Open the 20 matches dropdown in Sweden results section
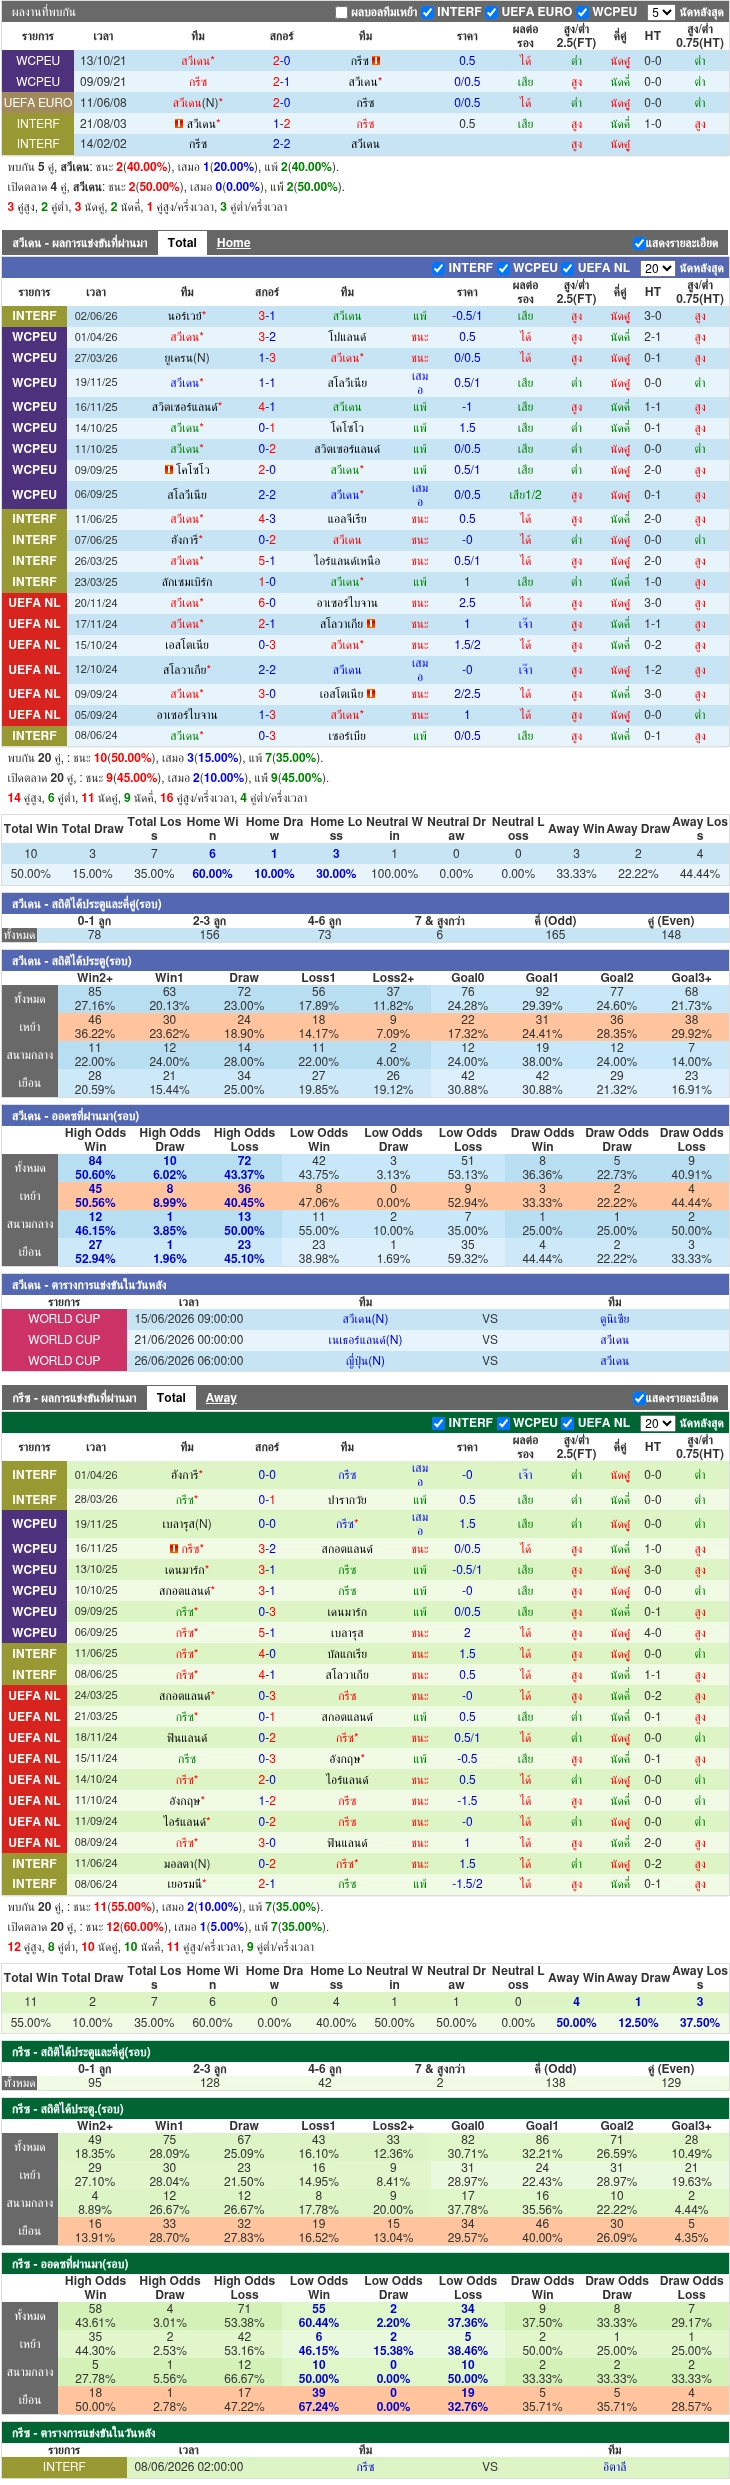The width and height of the screenshot is (730, 2485). (657, 268)
